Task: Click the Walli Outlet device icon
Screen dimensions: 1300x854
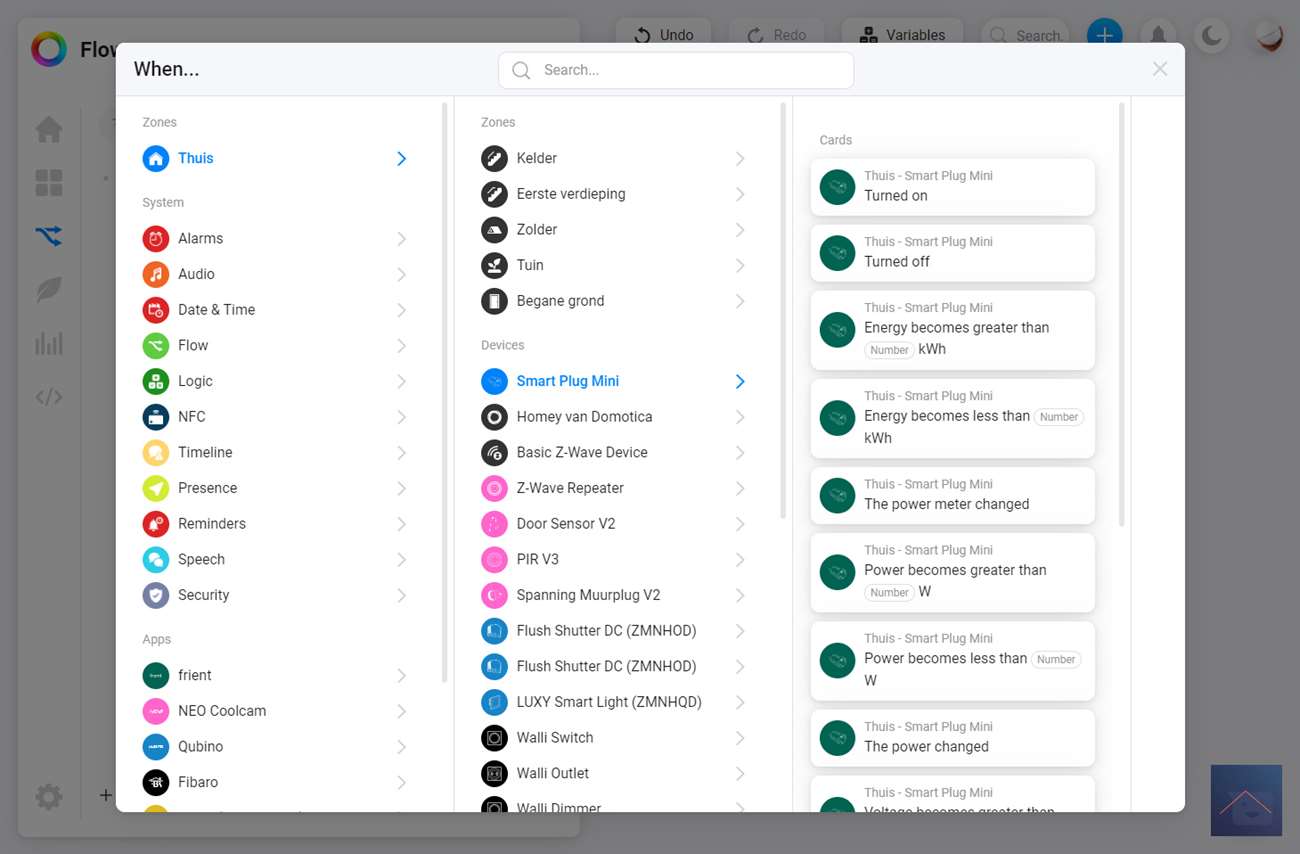Action: (494, 773)
